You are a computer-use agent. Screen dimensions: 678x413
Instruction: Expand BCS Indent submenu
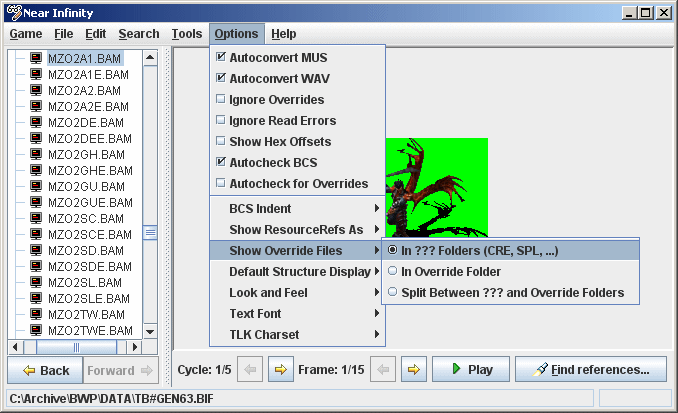click(297, 208)
